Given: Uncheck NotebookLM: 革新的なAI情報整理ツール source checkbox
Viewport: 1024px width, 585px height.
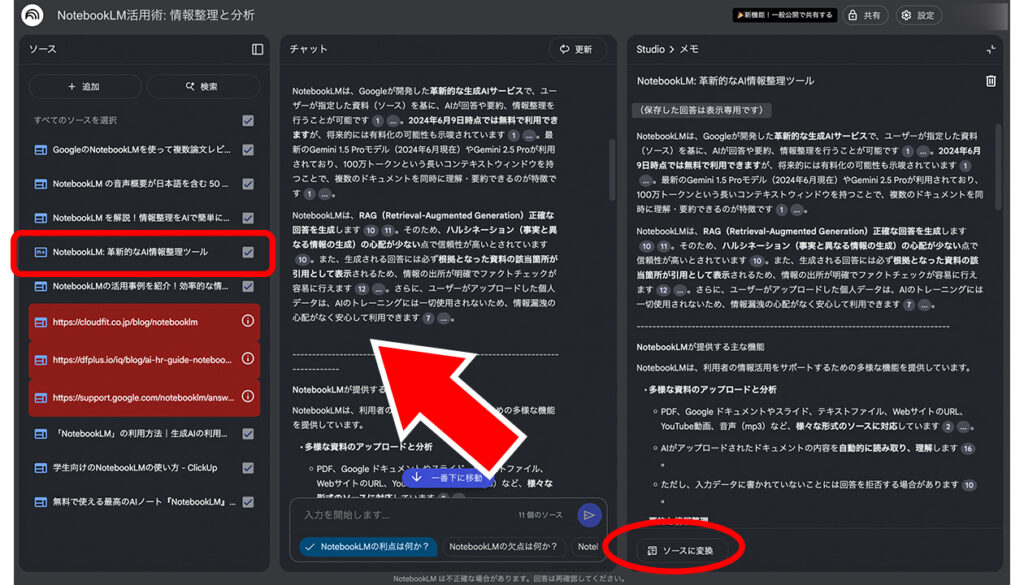Looking at the screenshot, I should point(248,252).
